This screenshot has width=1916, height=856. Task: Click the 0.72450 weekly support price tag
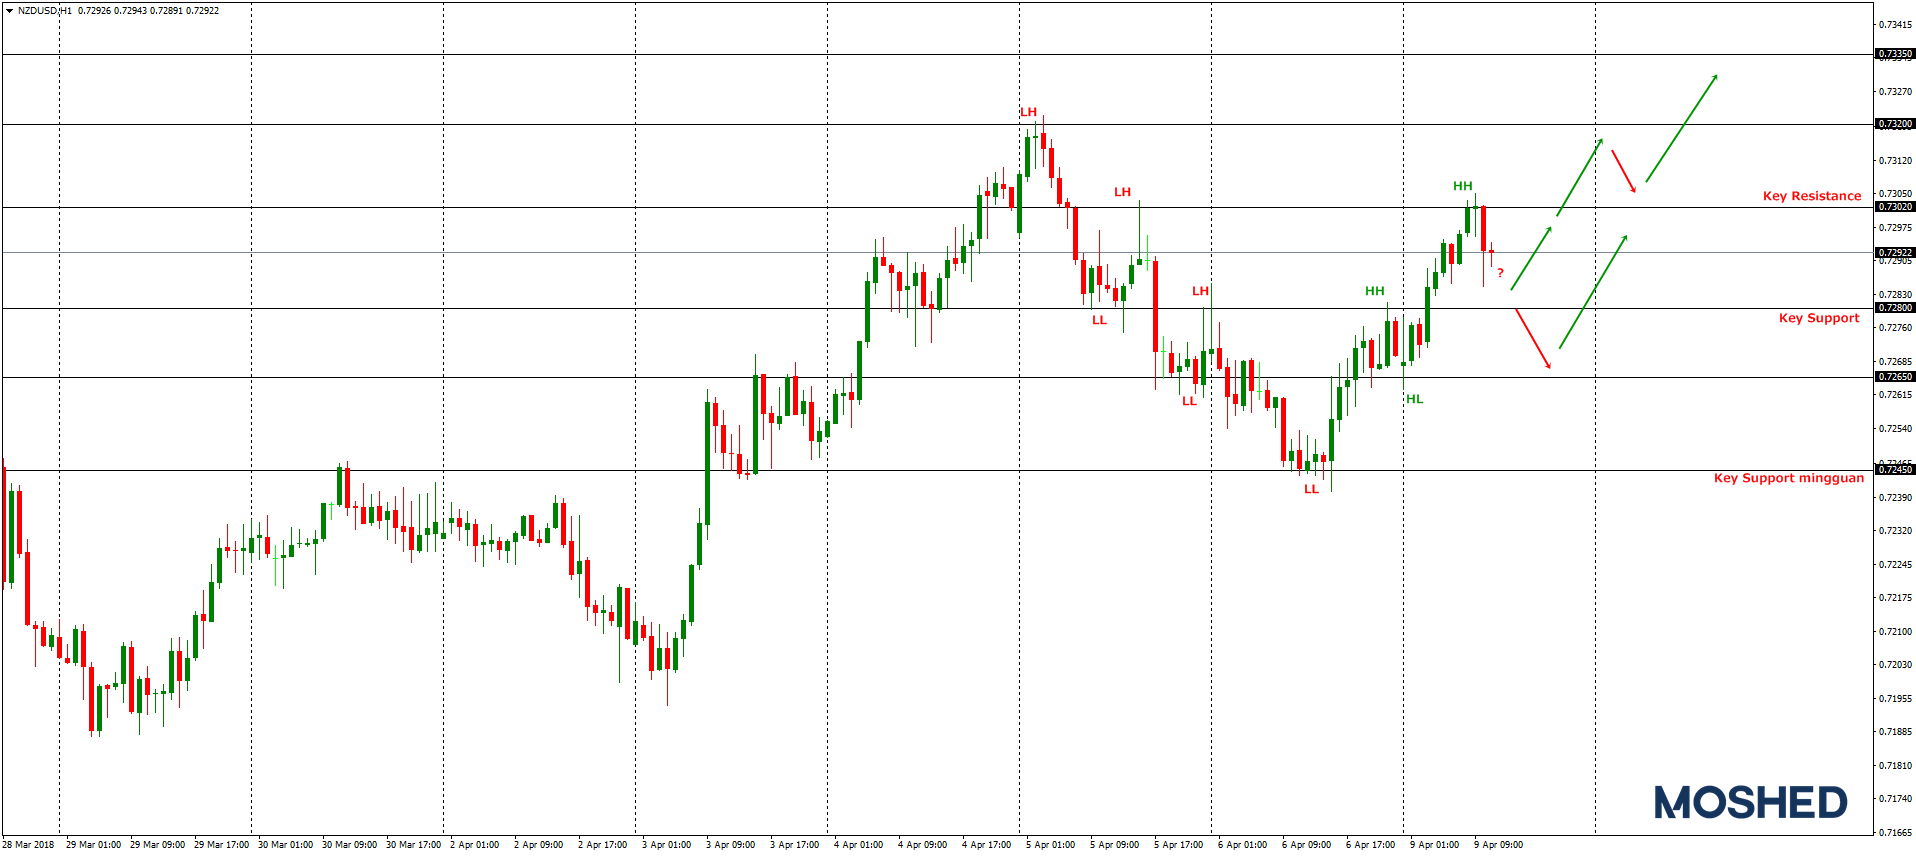(x=1894, y=470)
